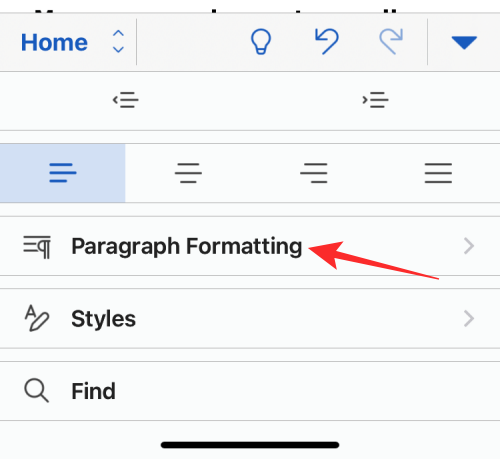Decrease indent with the outdent icon
Screen dimensions: 500x459
coord(125,100)
